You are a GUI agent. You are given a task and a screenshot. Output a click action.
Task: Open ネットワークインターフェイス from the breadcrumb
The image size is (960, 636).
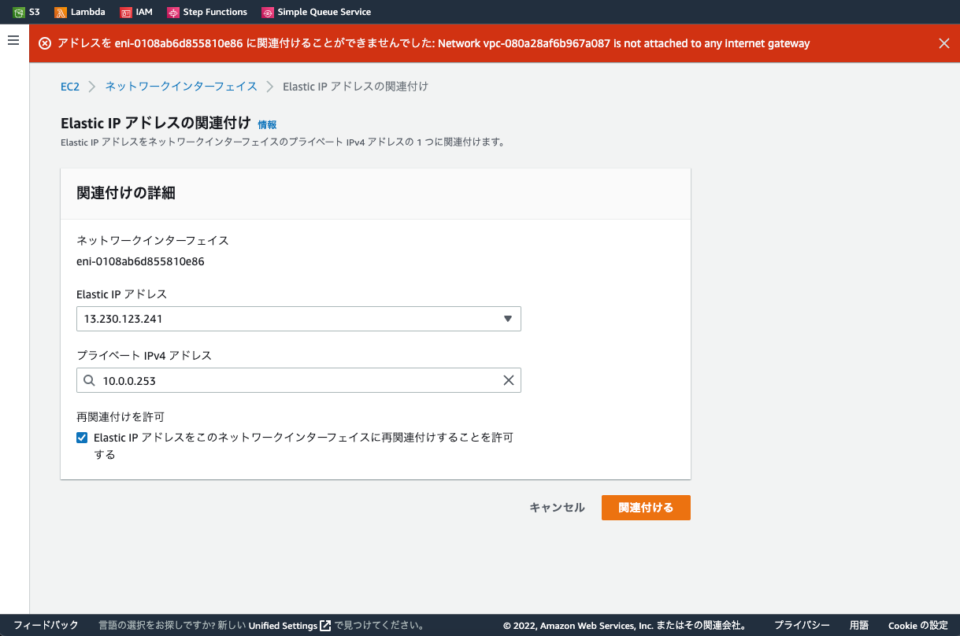coord(181,87)
